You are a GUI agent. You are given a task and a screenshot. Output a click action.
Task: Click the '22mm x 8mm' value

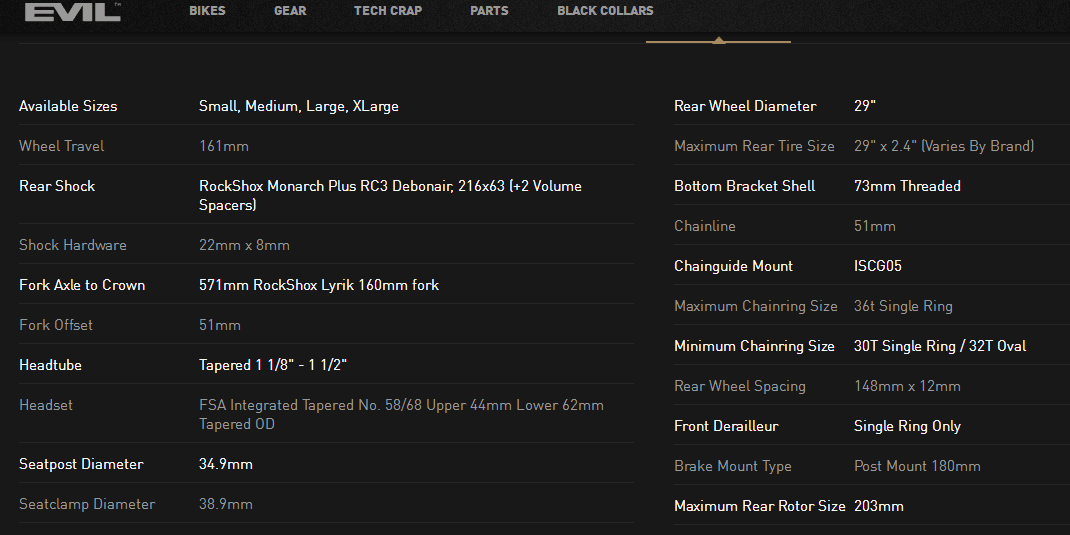pyautogui.click(x=244, y=245)
